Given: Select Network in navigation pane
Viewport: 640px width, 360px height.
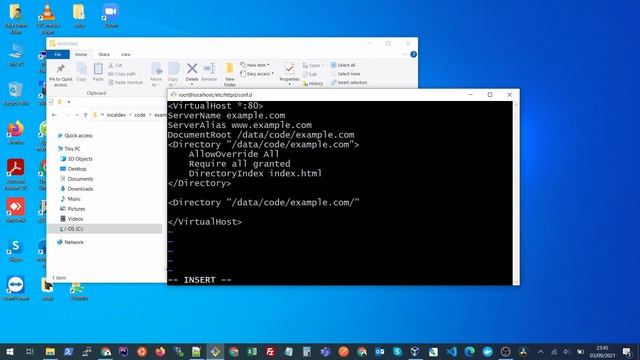Looking at the screenshot, I should [x=70, y=242].
